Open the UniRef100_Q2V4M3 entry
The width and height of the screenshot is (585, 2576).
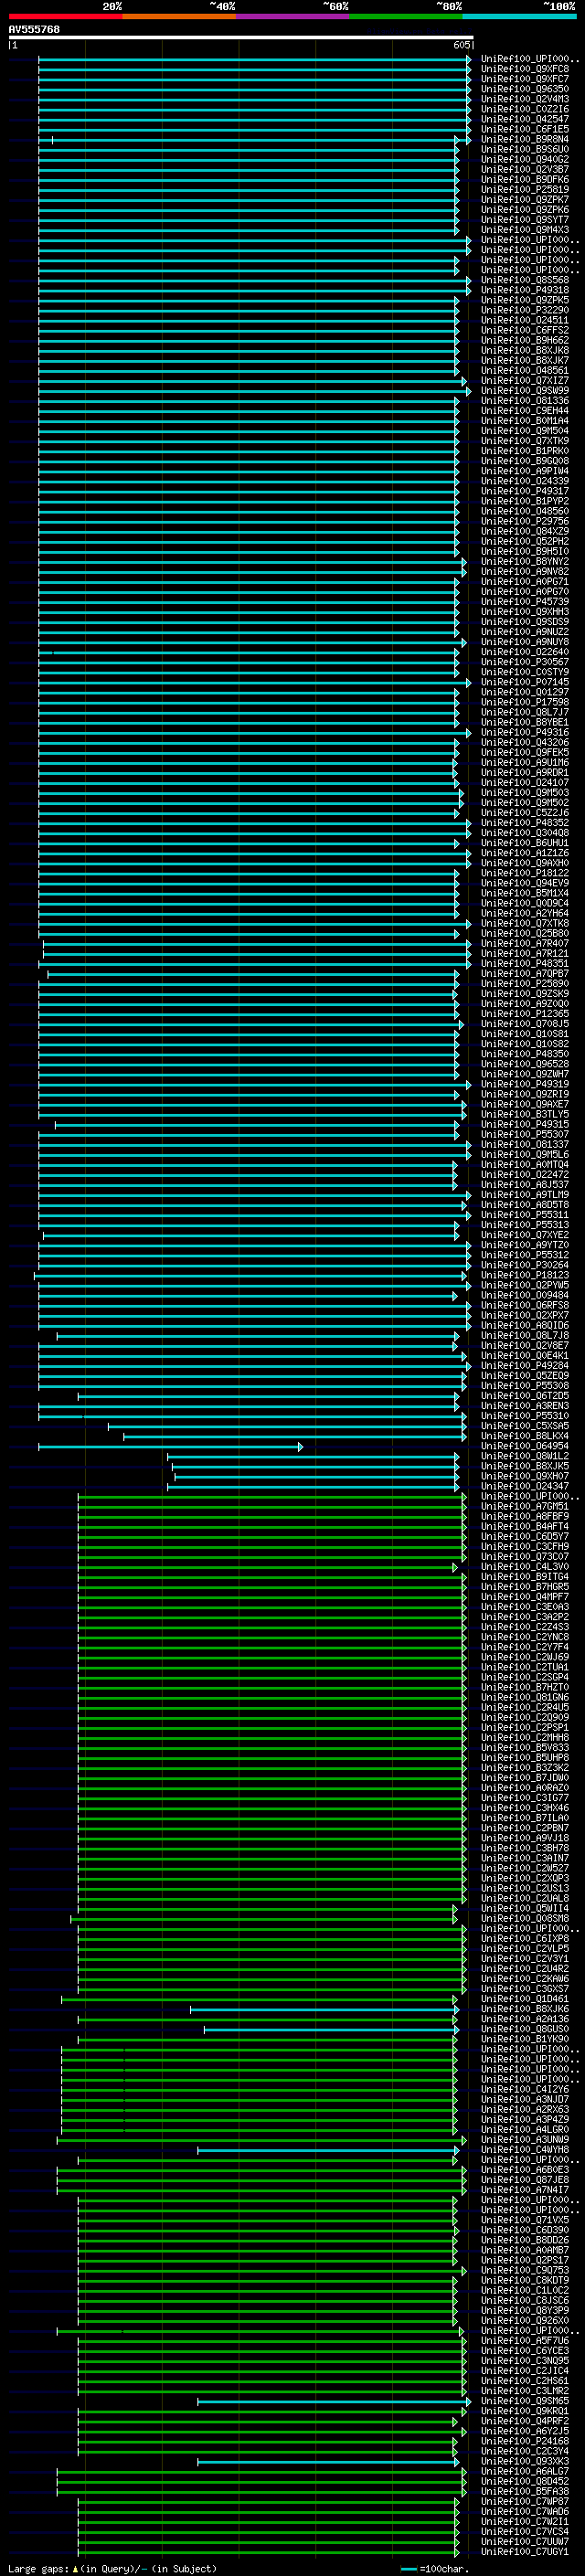525,99
